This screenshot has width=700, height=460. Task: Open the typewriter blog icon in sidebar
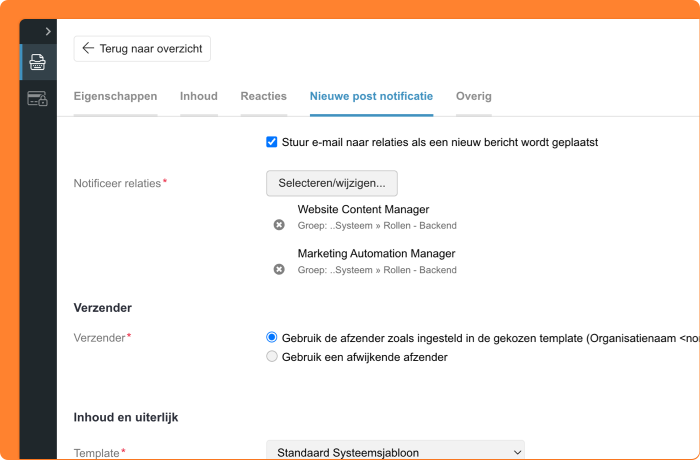(x=38, y=62)
